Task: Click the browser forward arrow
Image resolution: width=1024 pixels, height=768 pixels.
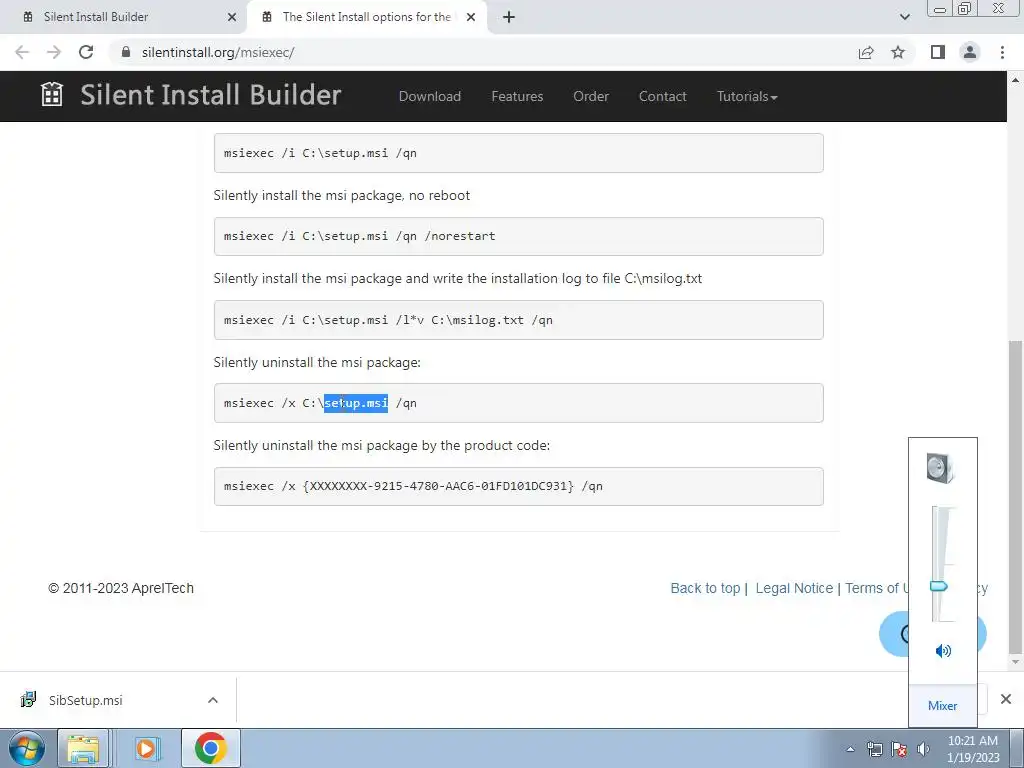Action: pos(54,52)
